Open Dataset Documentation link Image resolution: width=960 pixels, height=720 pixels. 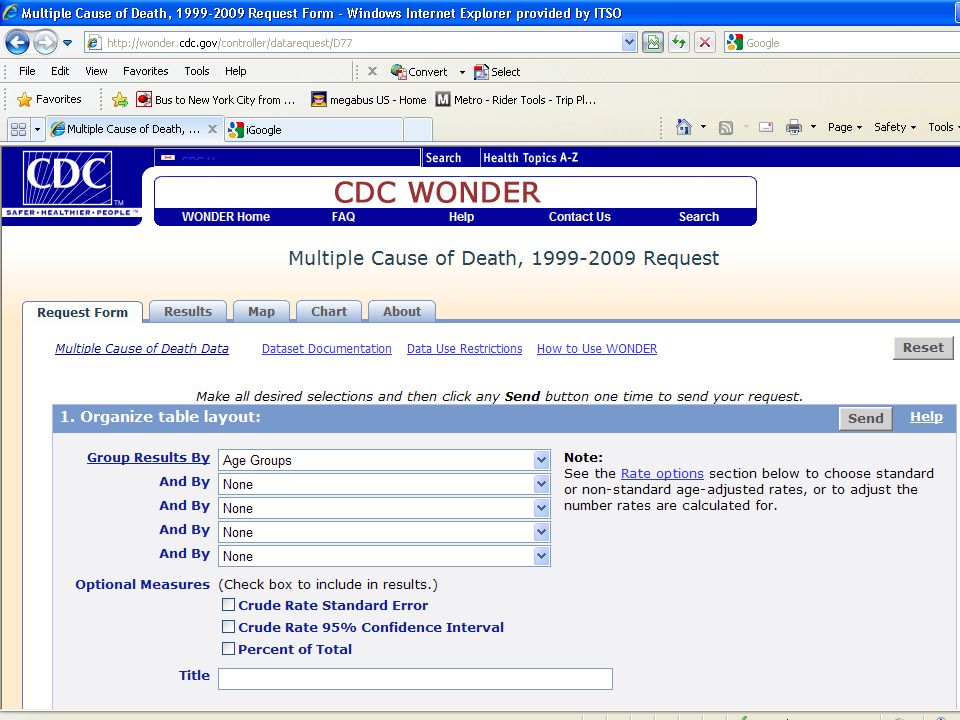pos(327,348)
